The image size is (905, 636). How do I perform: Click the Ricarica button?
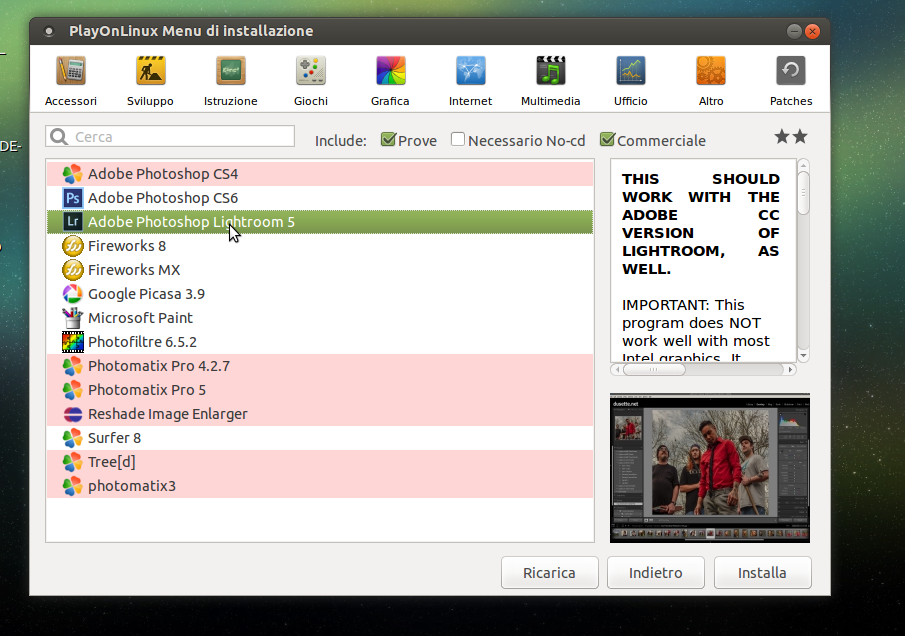[x=549, y=573]
